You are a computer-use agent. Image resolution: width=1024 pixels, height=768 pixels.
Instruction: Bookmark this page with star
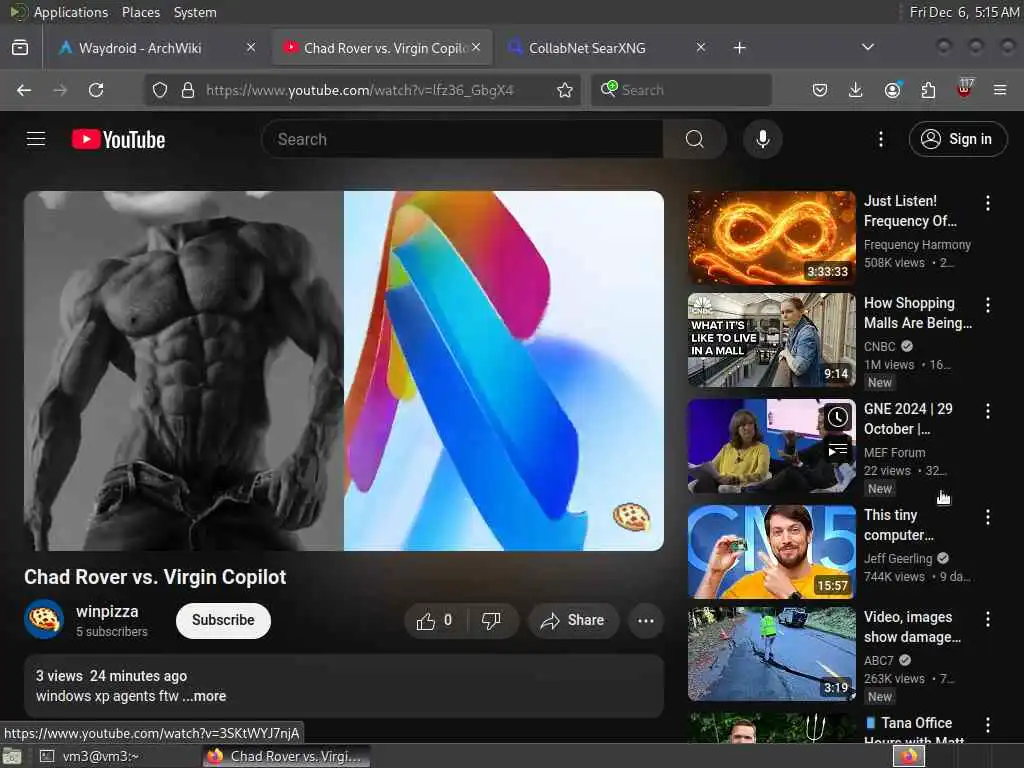[565, 90]
